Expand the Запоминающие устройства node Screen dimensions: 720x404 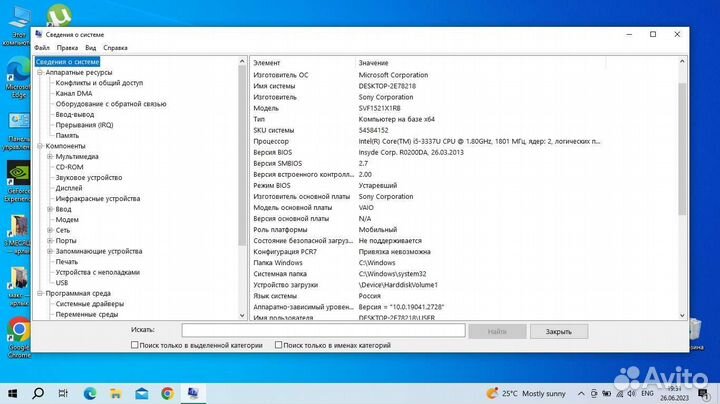click(50, 251)
